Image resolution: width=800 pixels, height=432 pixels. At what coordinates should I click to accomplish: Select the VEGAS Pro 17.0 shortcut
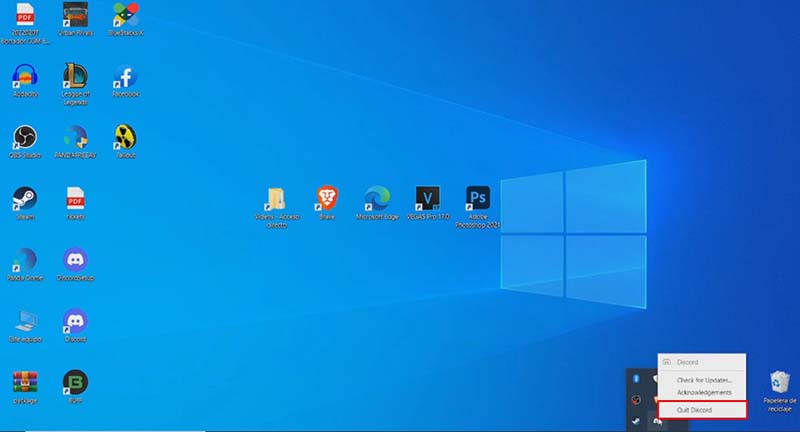coord(428,203)
